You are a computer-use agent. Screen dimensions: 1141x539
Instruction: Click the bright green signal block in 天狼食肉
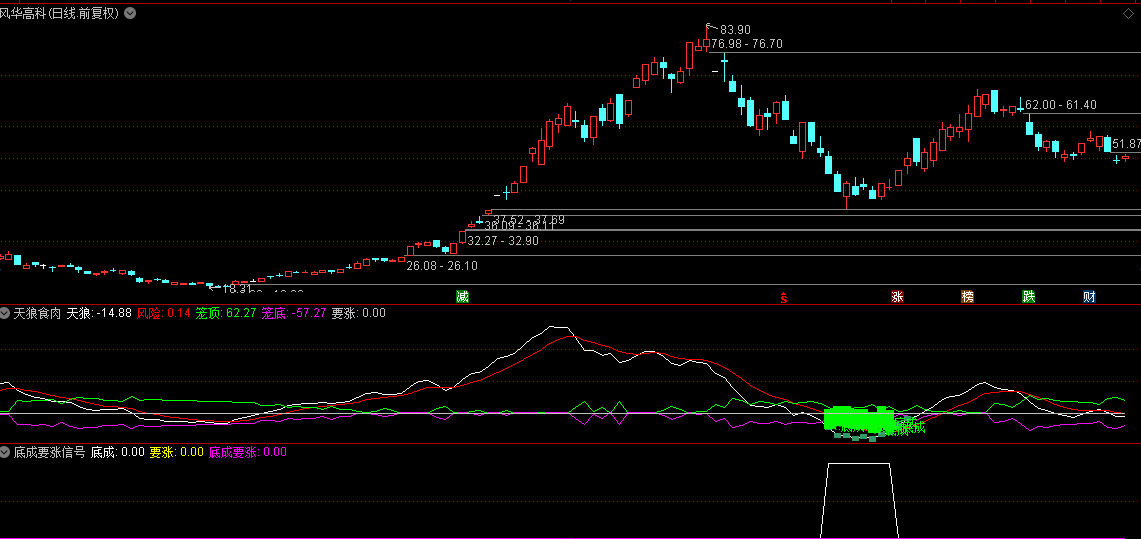[859, 420]
